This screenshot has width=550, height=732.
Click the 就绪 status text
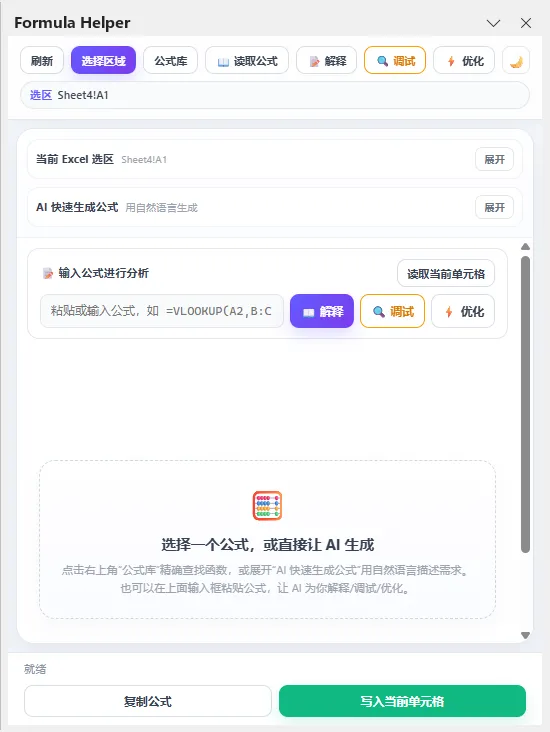click(x=35, y=669)
